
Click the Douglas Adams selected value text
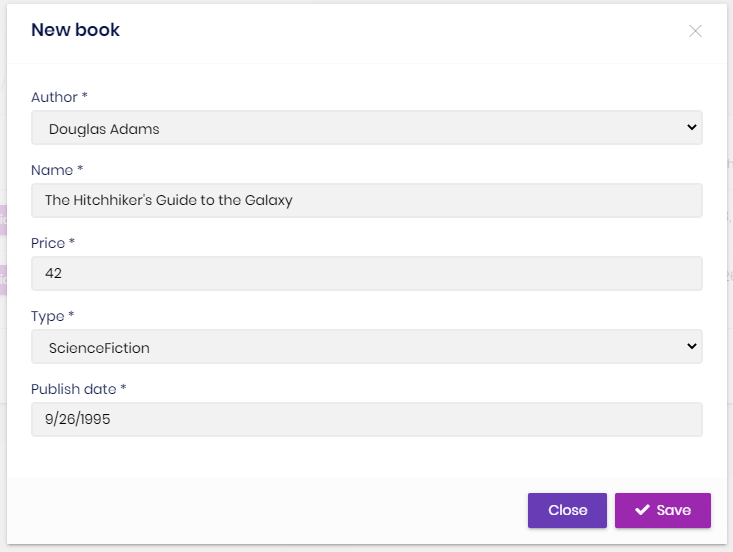[104, 129]
